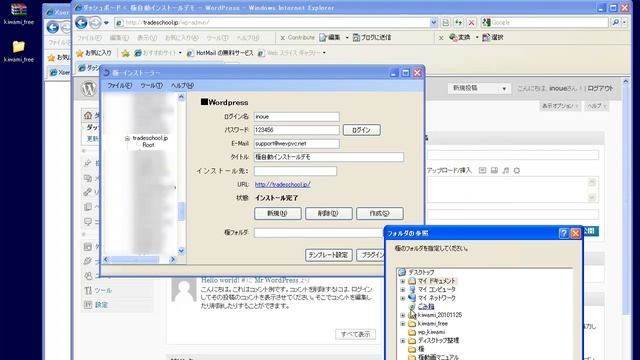Open the 表示オプション dropdown panel
The width and height of the screenshot is (640, 360).
tap(560, 106)
